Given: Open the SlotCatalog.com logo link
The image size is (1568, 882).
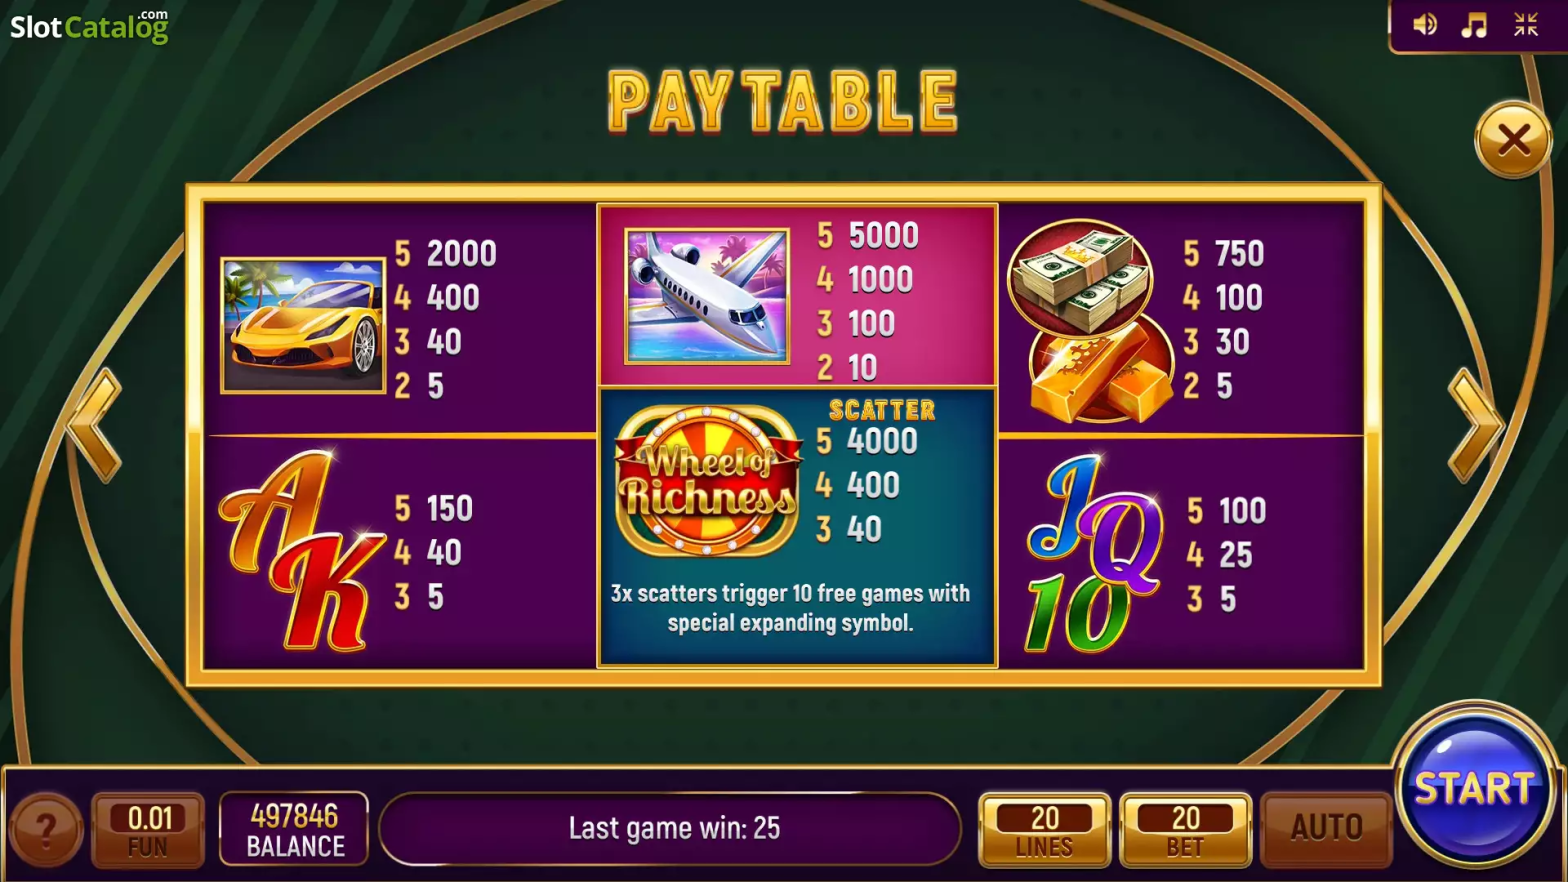Looking at the screenshot, I should point(90,26).
